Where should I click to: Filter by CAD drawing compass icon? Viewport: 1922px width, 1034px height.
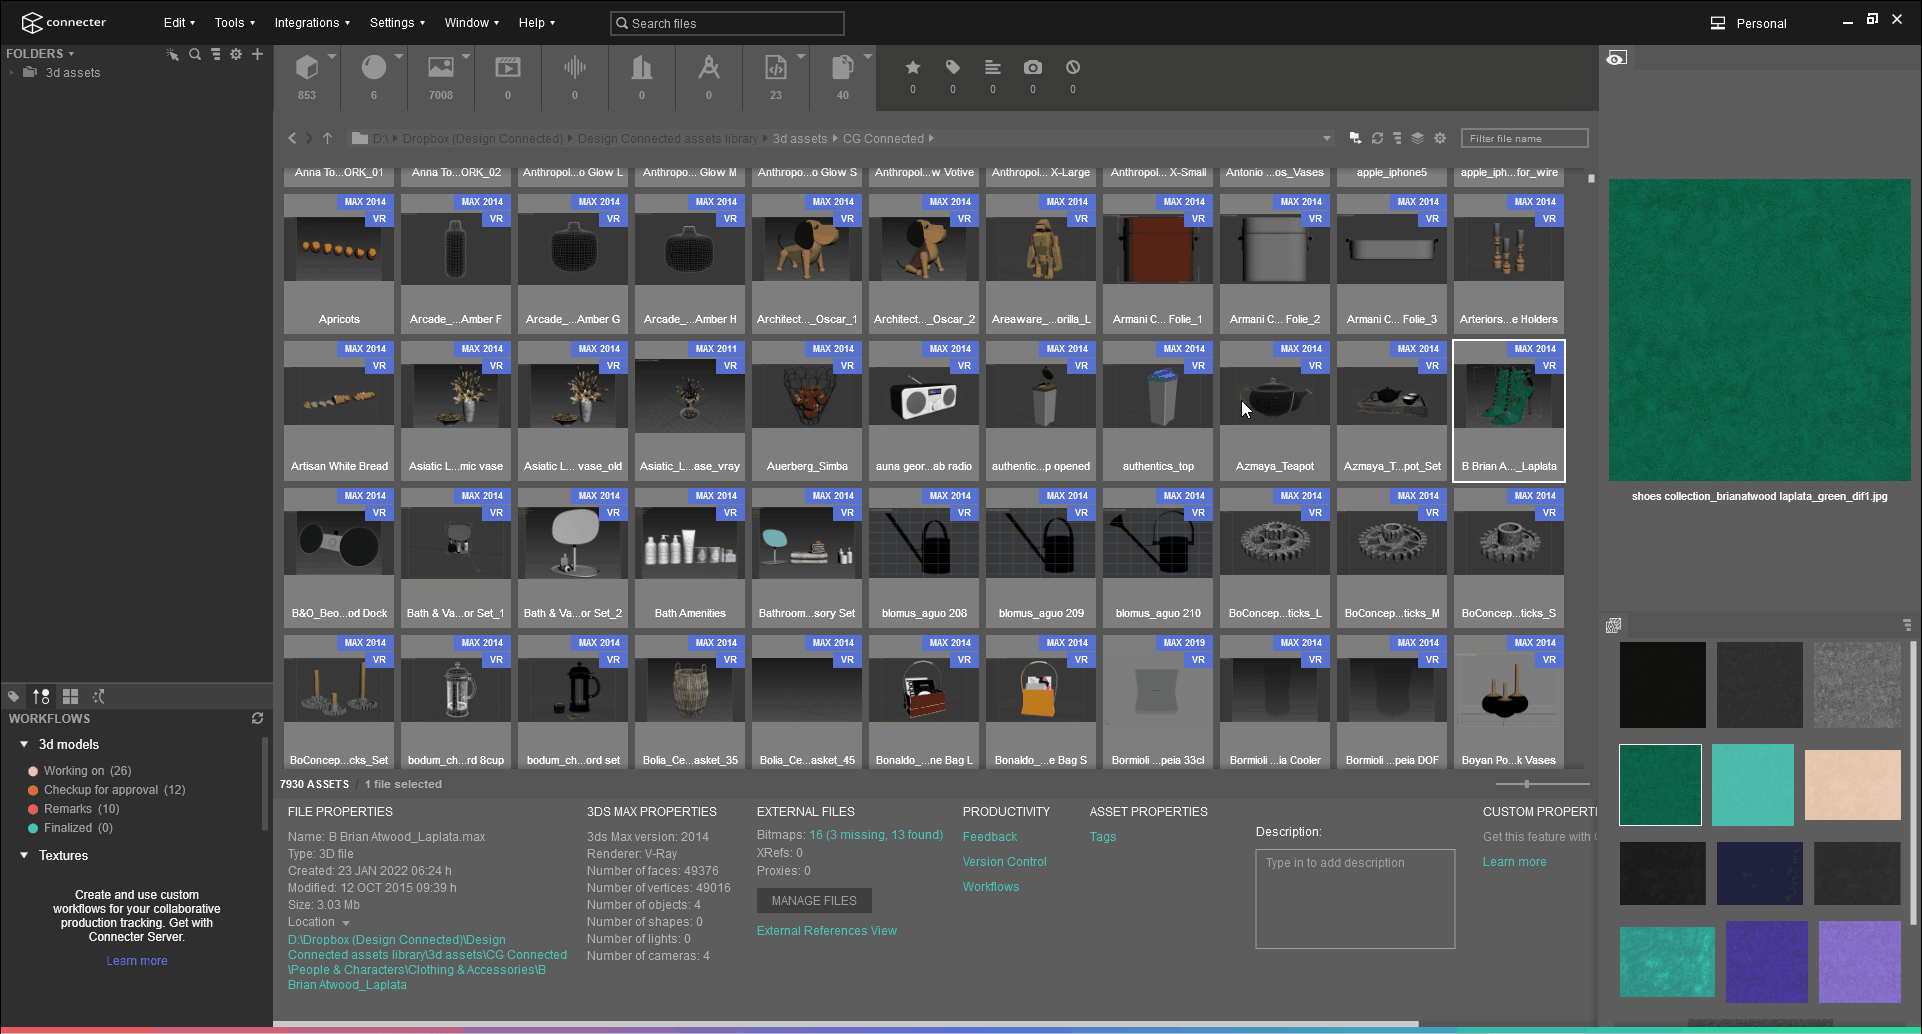[709, 68]
